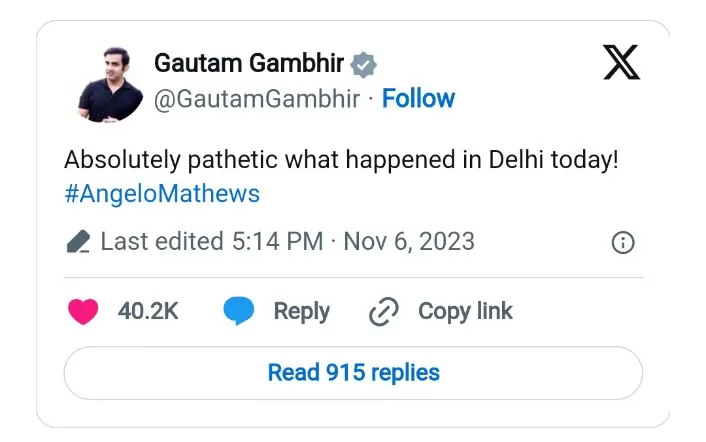Click the chain copy link icon

pyautogui.click(x=384, y=312)
